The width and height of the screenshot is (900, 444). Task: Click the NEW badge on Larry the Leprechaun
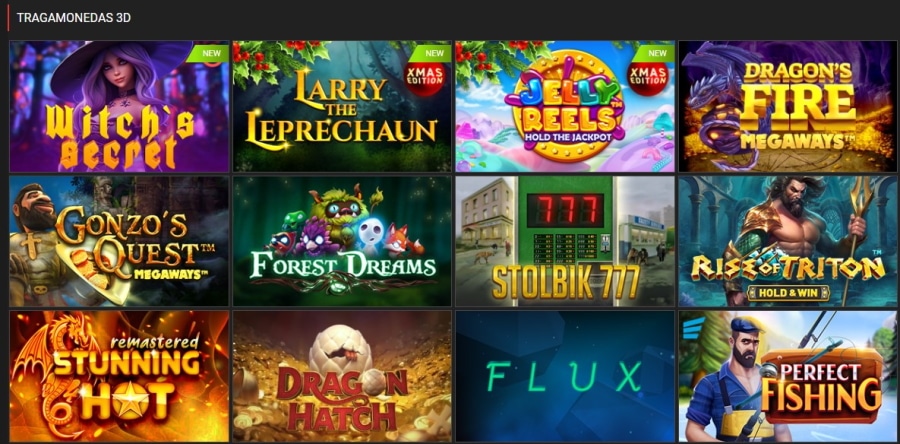point(433,53)
